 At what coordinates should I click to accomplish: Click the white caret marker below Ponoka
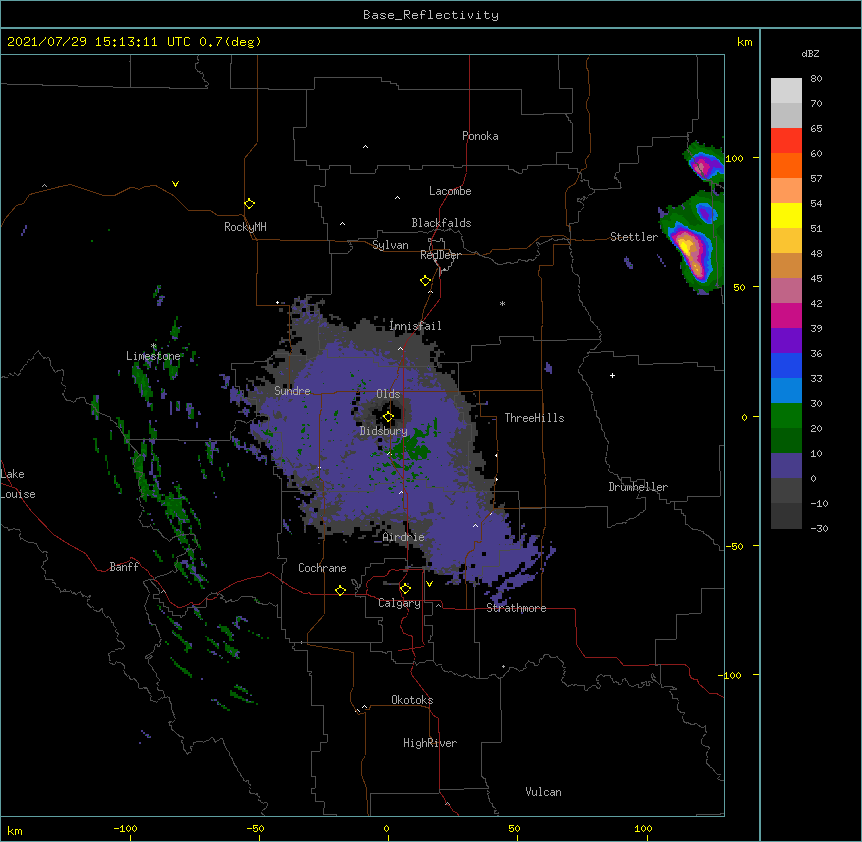pyautogui.click(x=365, y=147)
